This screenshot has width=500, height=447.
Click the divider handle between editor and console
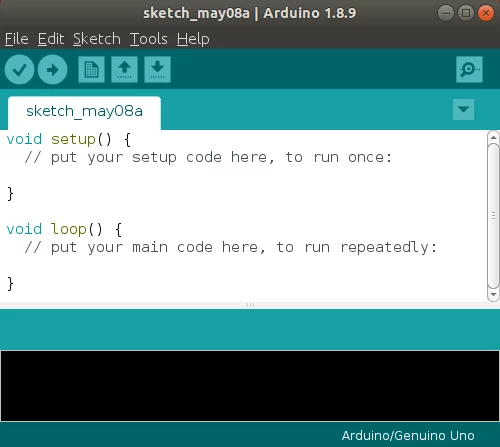250,305
